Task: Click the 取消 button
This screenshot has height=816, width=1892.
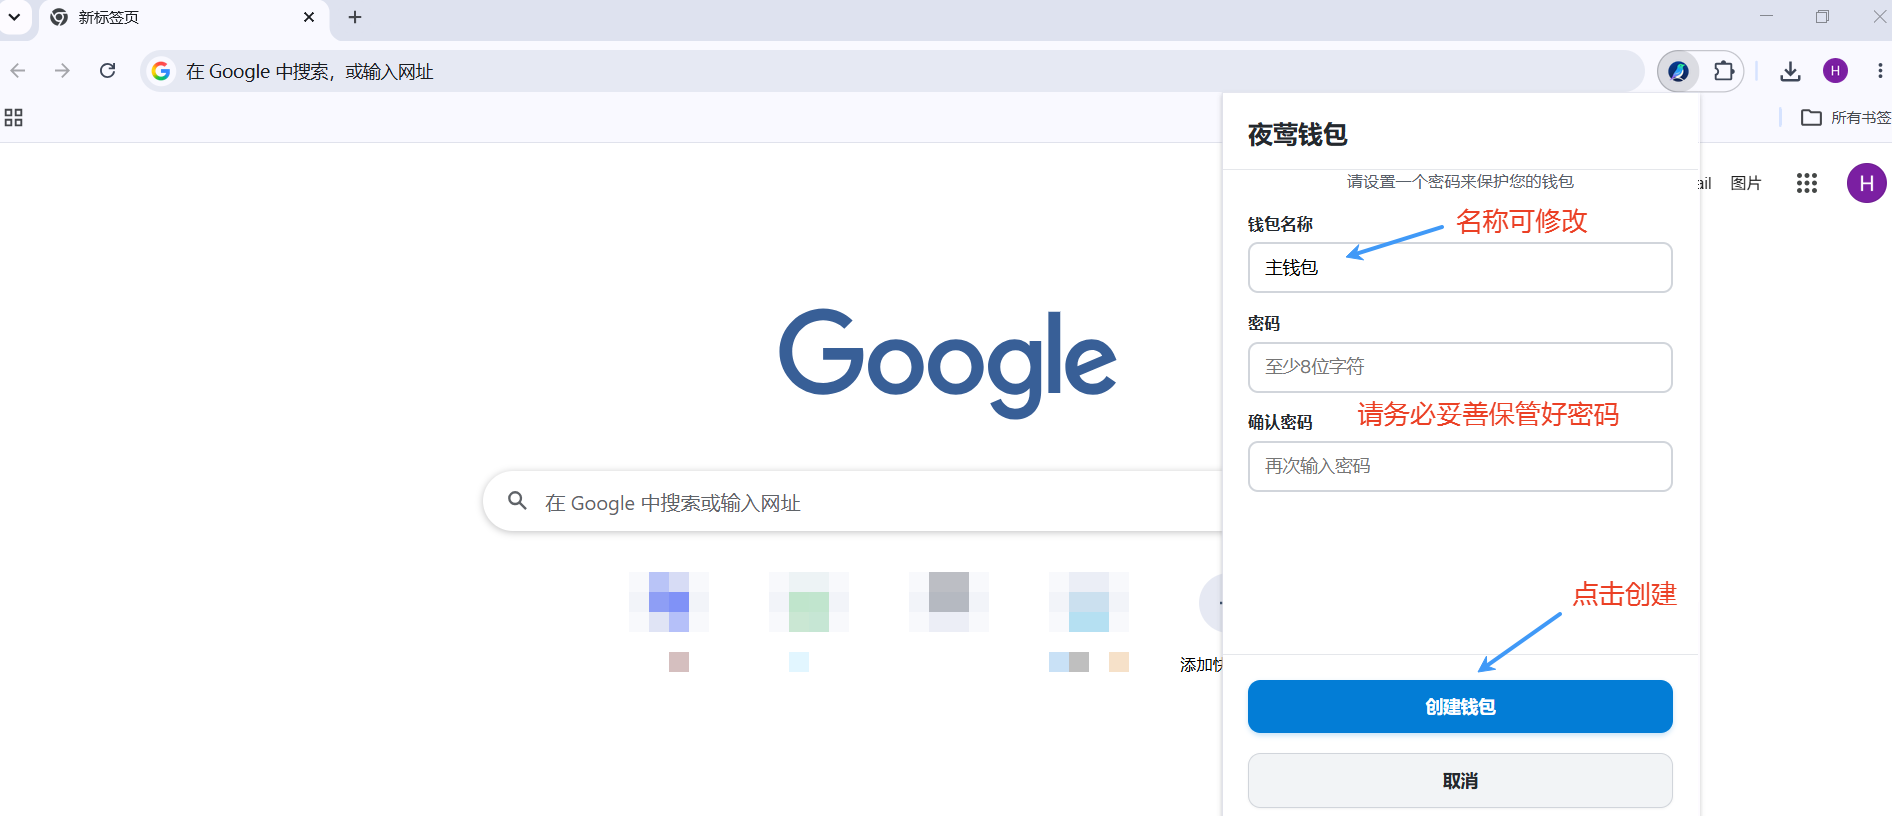Action: pyautogui.click(x=1460, y=781)
